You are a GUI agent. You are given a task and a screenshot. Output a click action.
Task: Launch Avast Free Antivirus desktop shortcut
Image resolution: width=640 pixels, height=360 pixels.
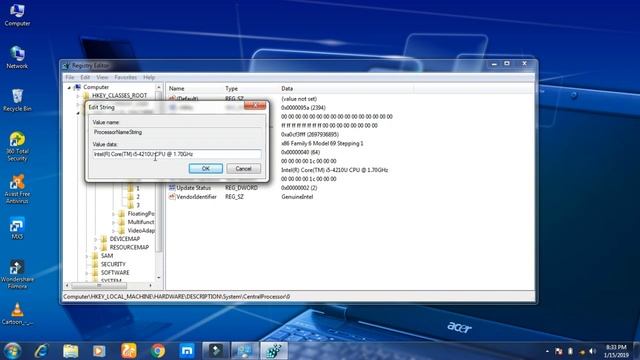(17, 189)
